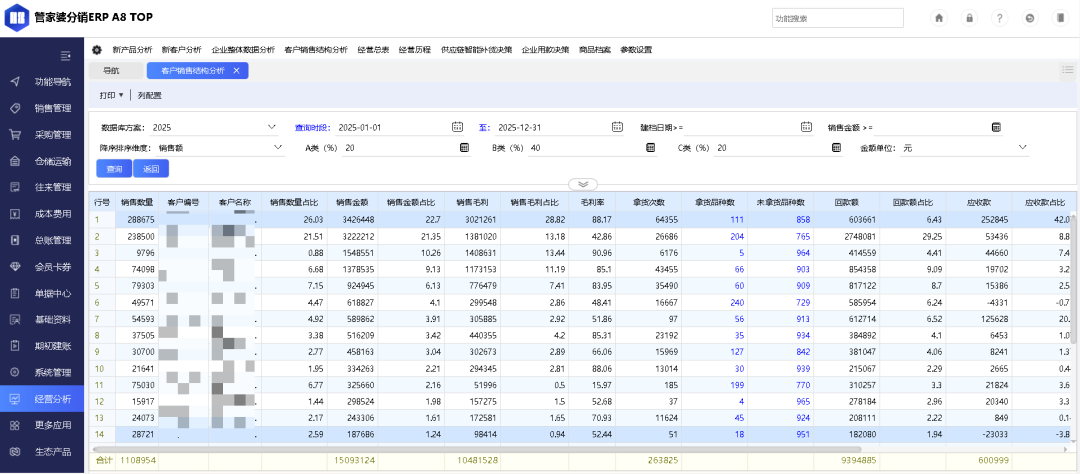Click the 会员卡券 diamond icon in sidebar
The image size is (1080, 474).
14,267
